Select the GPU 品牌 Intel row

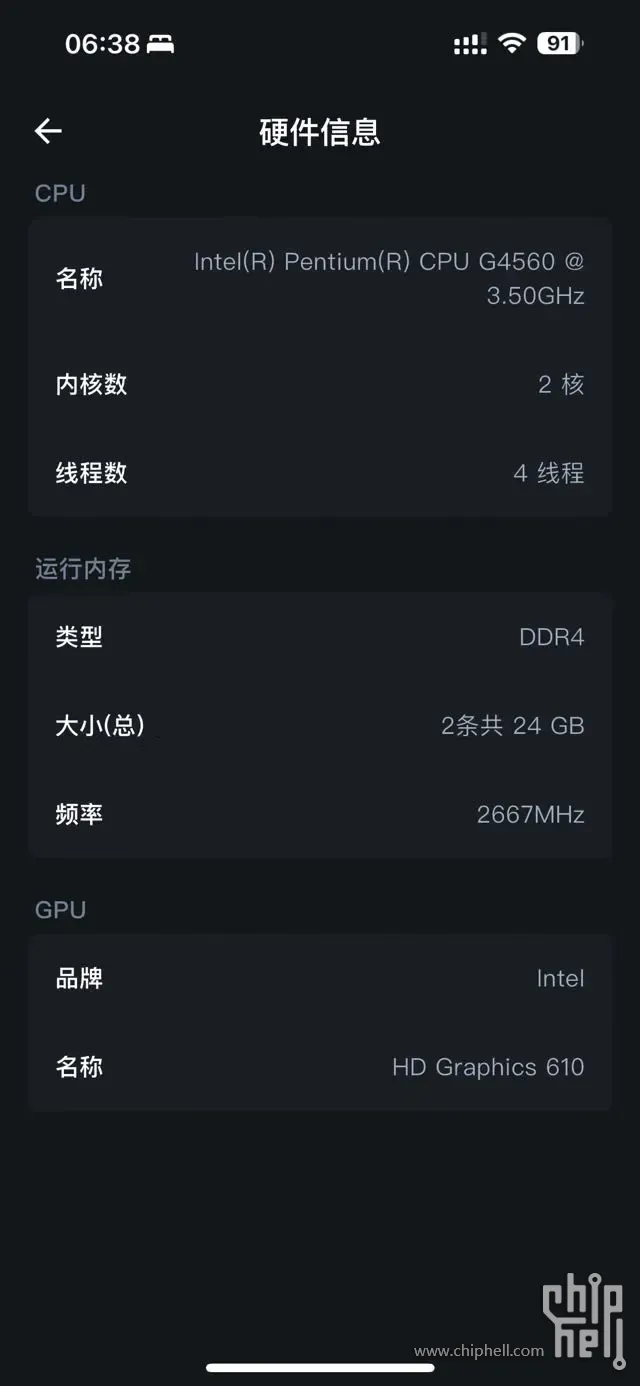click(x=320, y=978)
